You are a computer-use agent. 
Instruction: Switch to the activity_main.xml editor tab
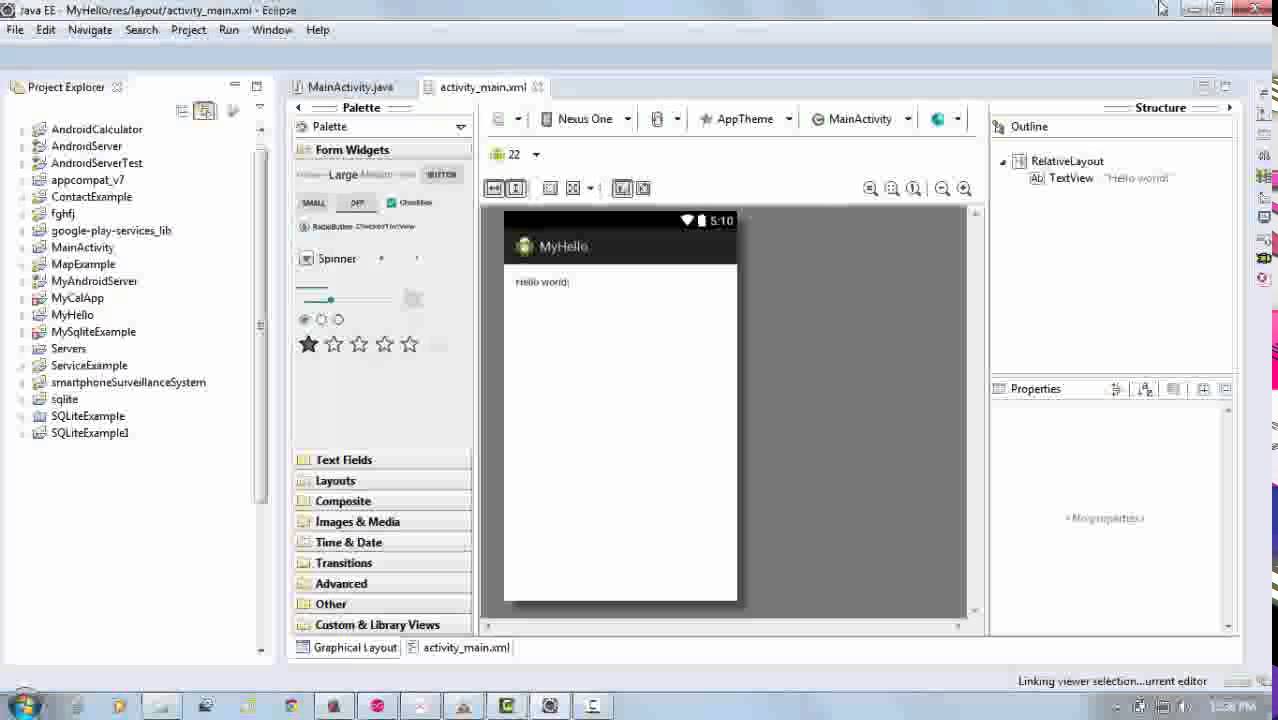click(483, 87)
